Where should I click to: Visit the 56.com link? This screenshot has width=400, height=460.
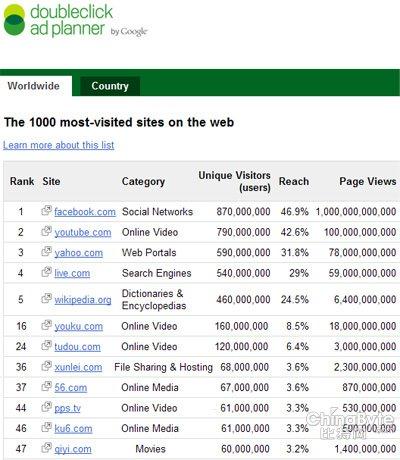[x=71, y=388]
